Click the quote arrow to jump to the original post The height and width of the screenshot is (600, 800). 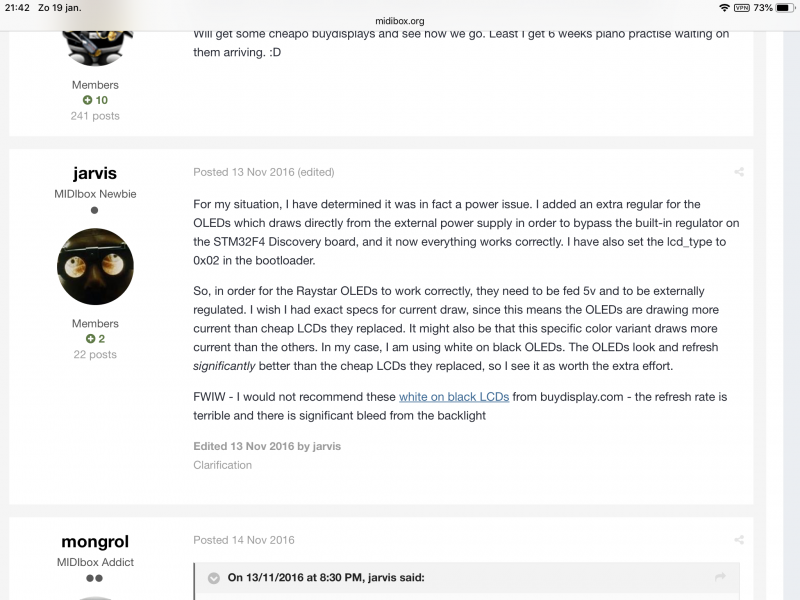pos(720,577)
